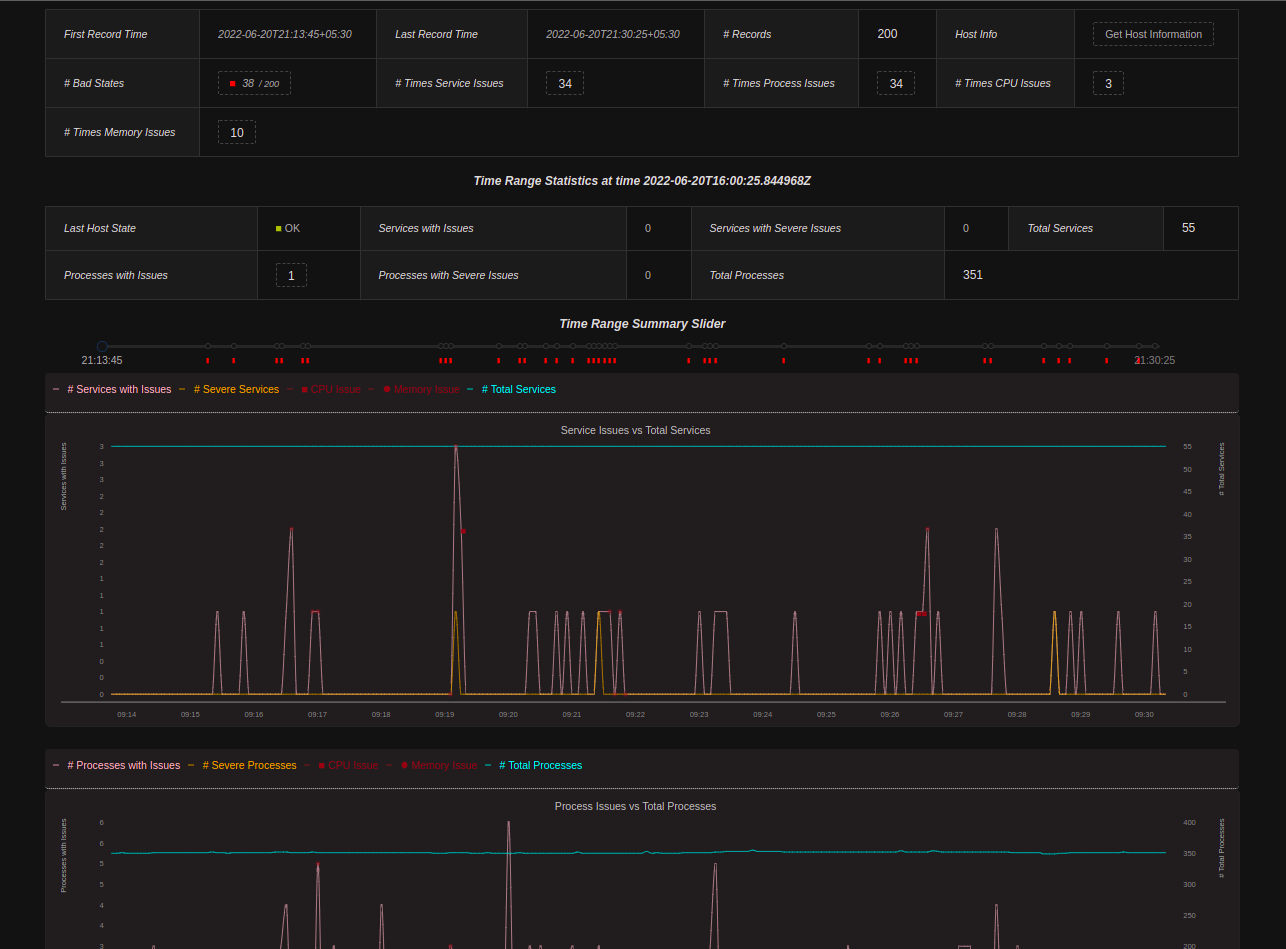Click the Last Record Time value

[x=613, y=34]
